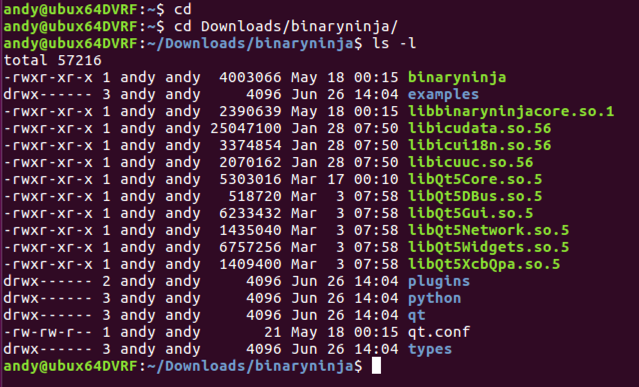Click the 'ls -l' command text
This screenshot has height=387, width=639.
coord(394,43)
